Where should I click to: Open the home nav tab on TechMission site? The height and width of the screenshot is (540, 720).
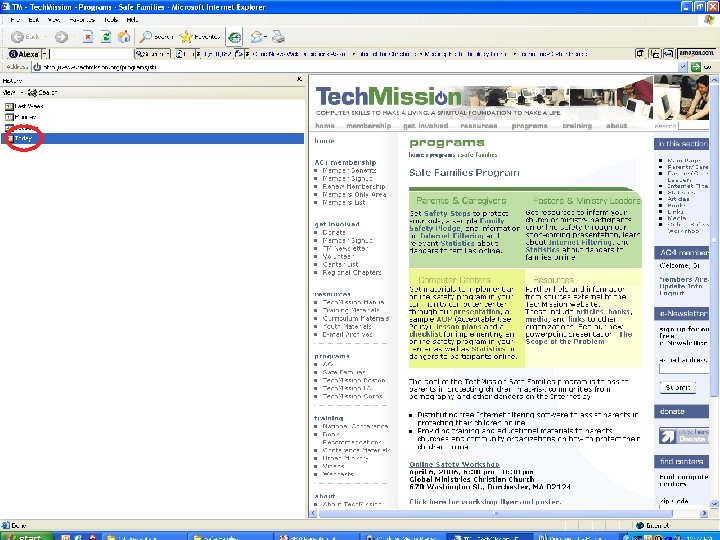tap(325, 126)
